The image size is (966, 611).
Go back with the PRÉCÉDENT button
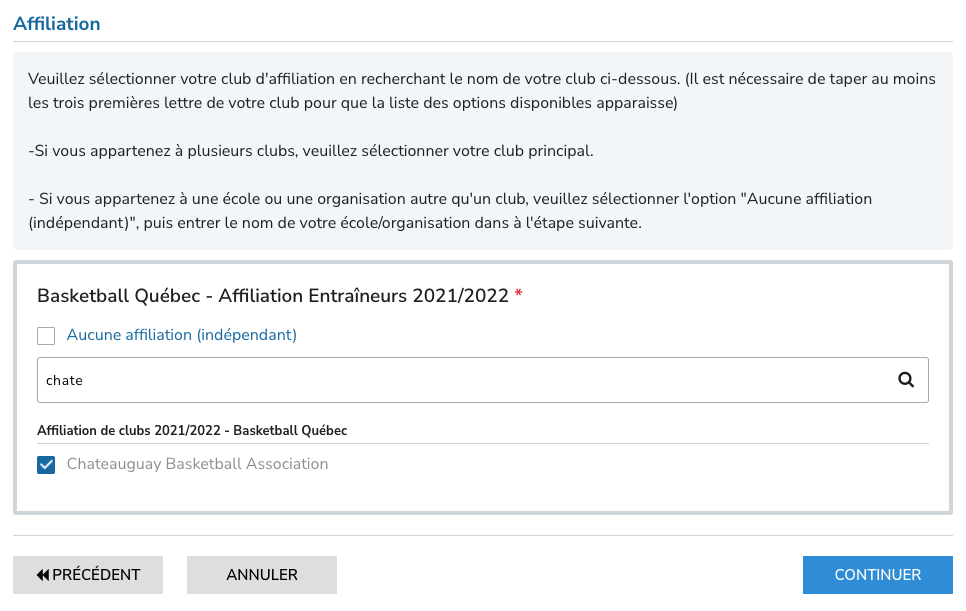coord(88,575)
